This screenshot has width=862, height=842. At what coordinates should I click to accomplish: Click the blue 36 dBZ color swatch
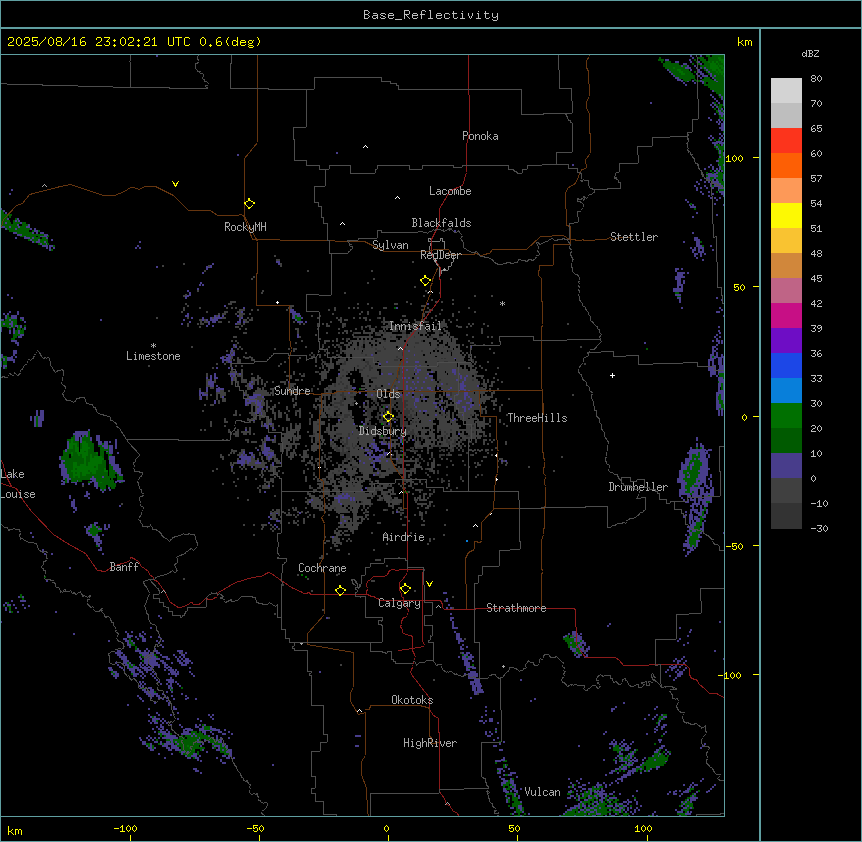click(786, 365)
